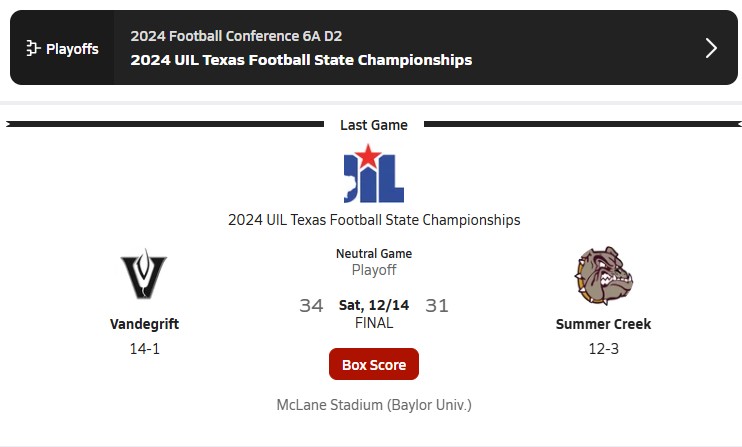Expand the playoffs banner right chevron

(x=711, y=48)
